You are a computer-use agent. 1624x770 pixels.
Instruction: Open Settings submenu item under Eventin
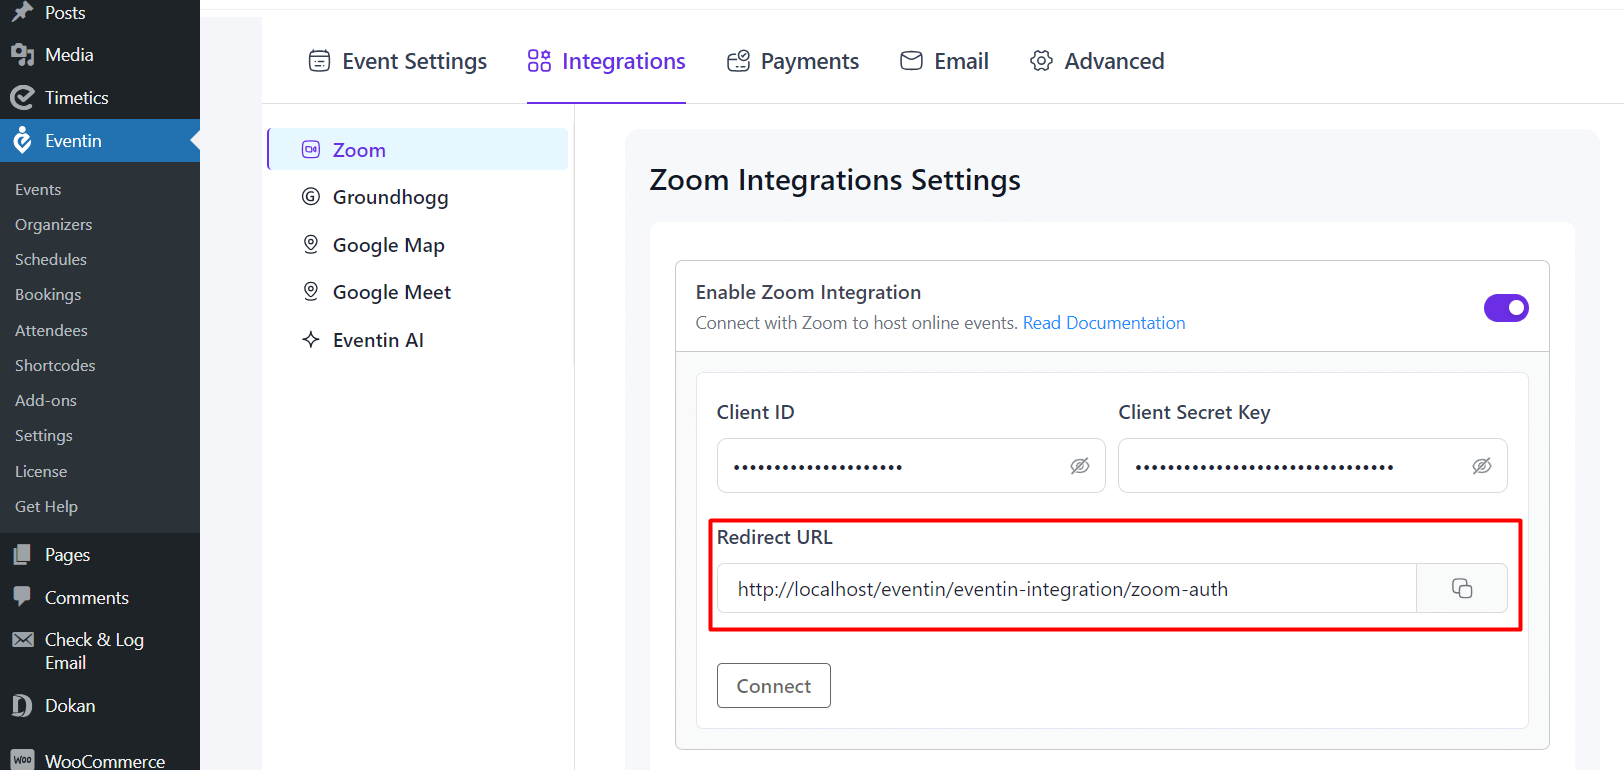[44, 436]
